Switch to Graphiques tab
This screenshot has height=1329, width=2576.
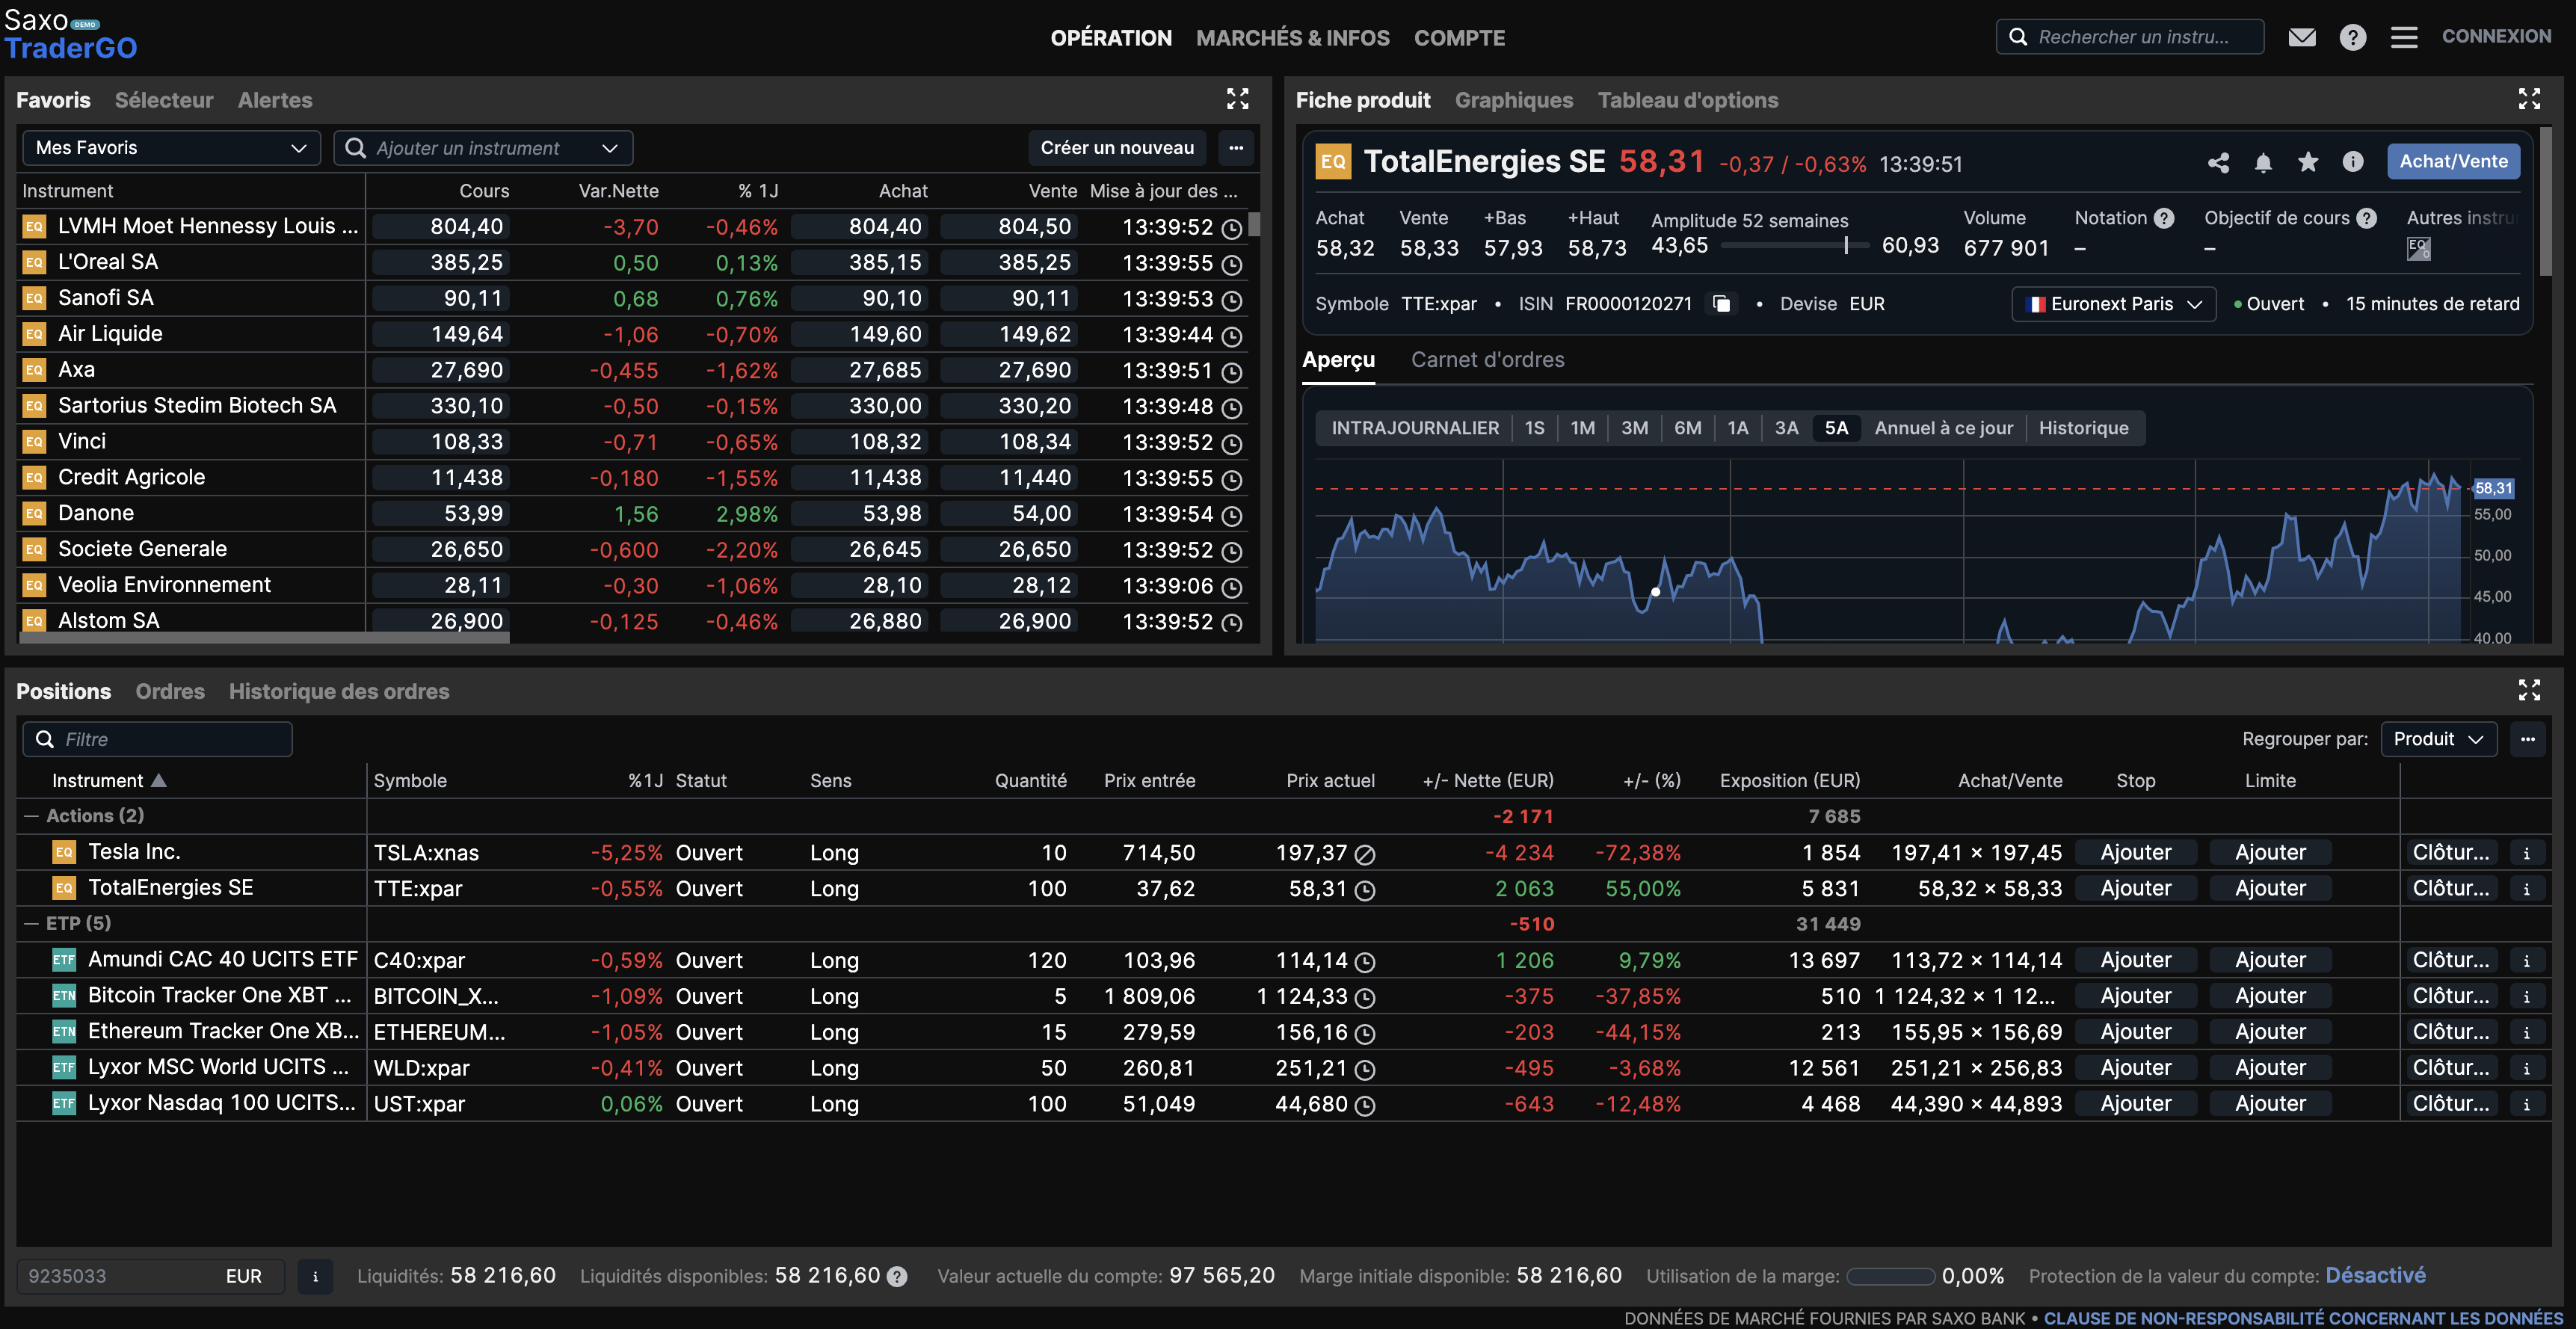(x=1513, y=100)
